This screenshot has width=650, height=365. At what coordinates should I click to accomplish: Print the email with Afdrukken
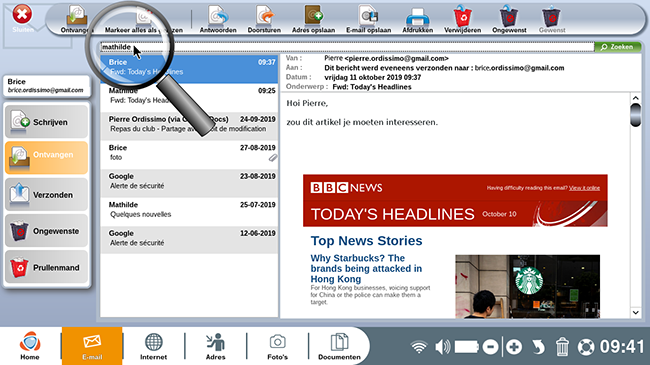tap(417, 19)
